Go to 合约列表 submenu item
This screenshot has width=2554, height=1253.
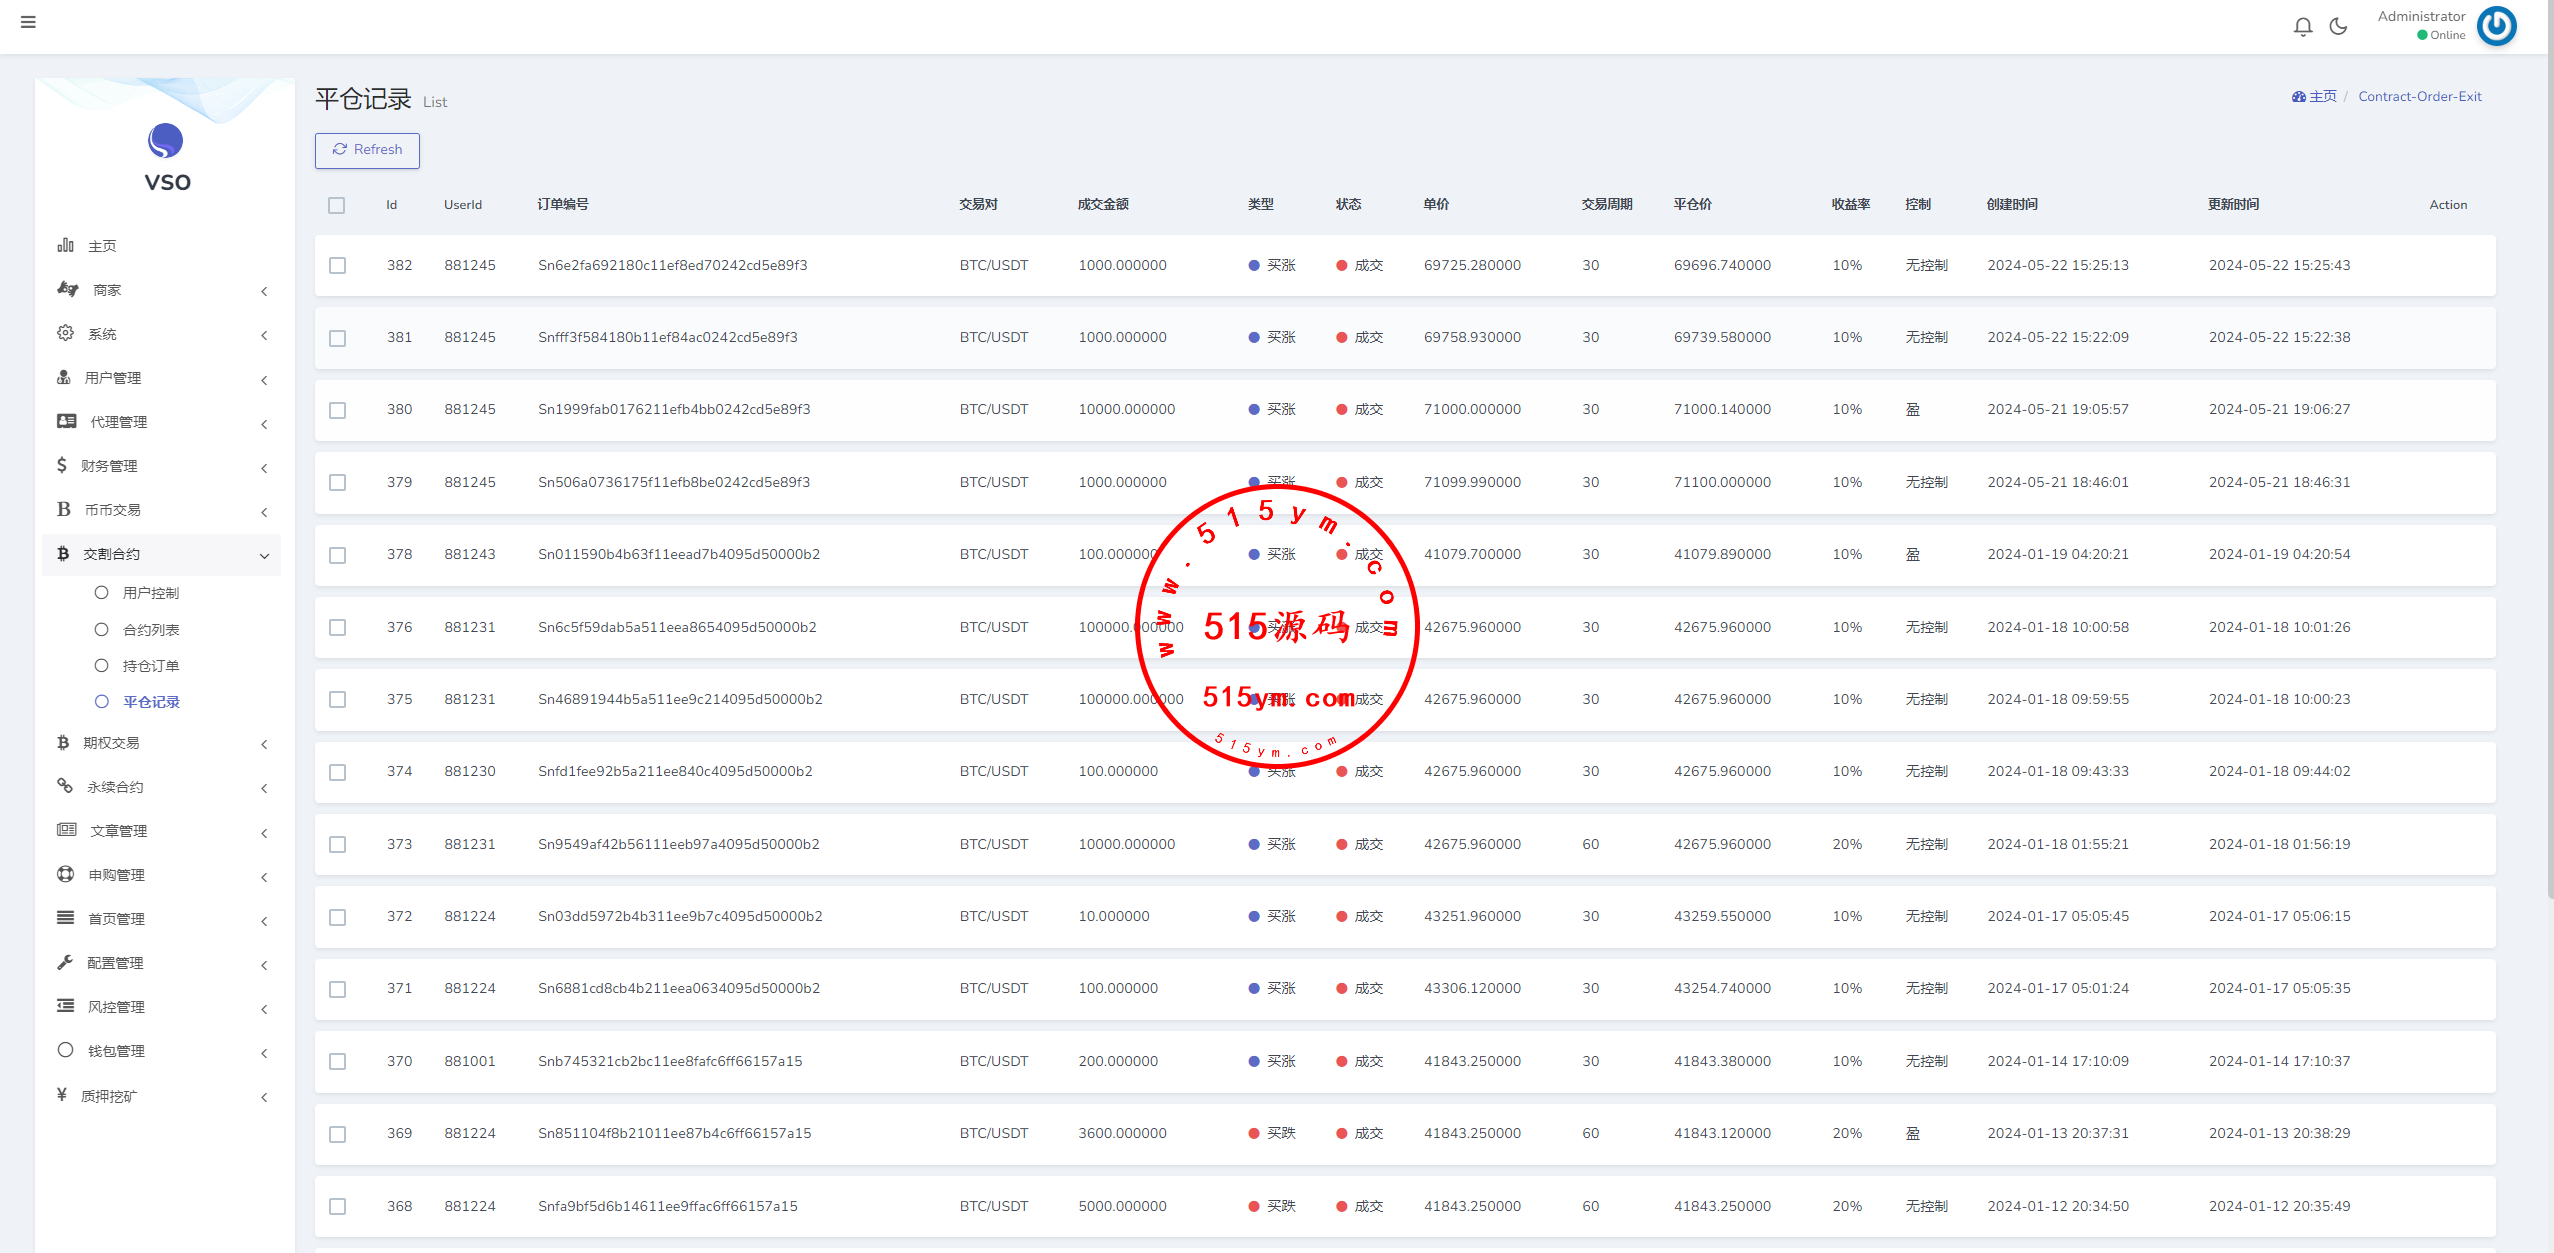click(150, 630)
